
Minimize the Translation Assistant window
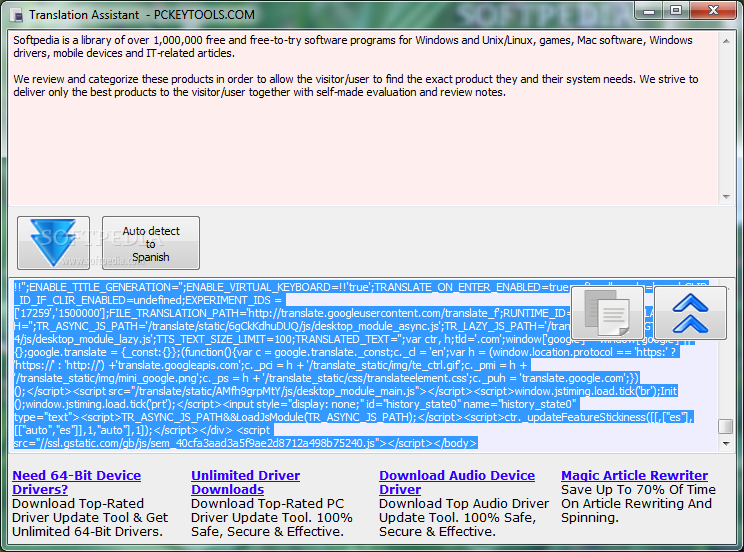point(649,10)
